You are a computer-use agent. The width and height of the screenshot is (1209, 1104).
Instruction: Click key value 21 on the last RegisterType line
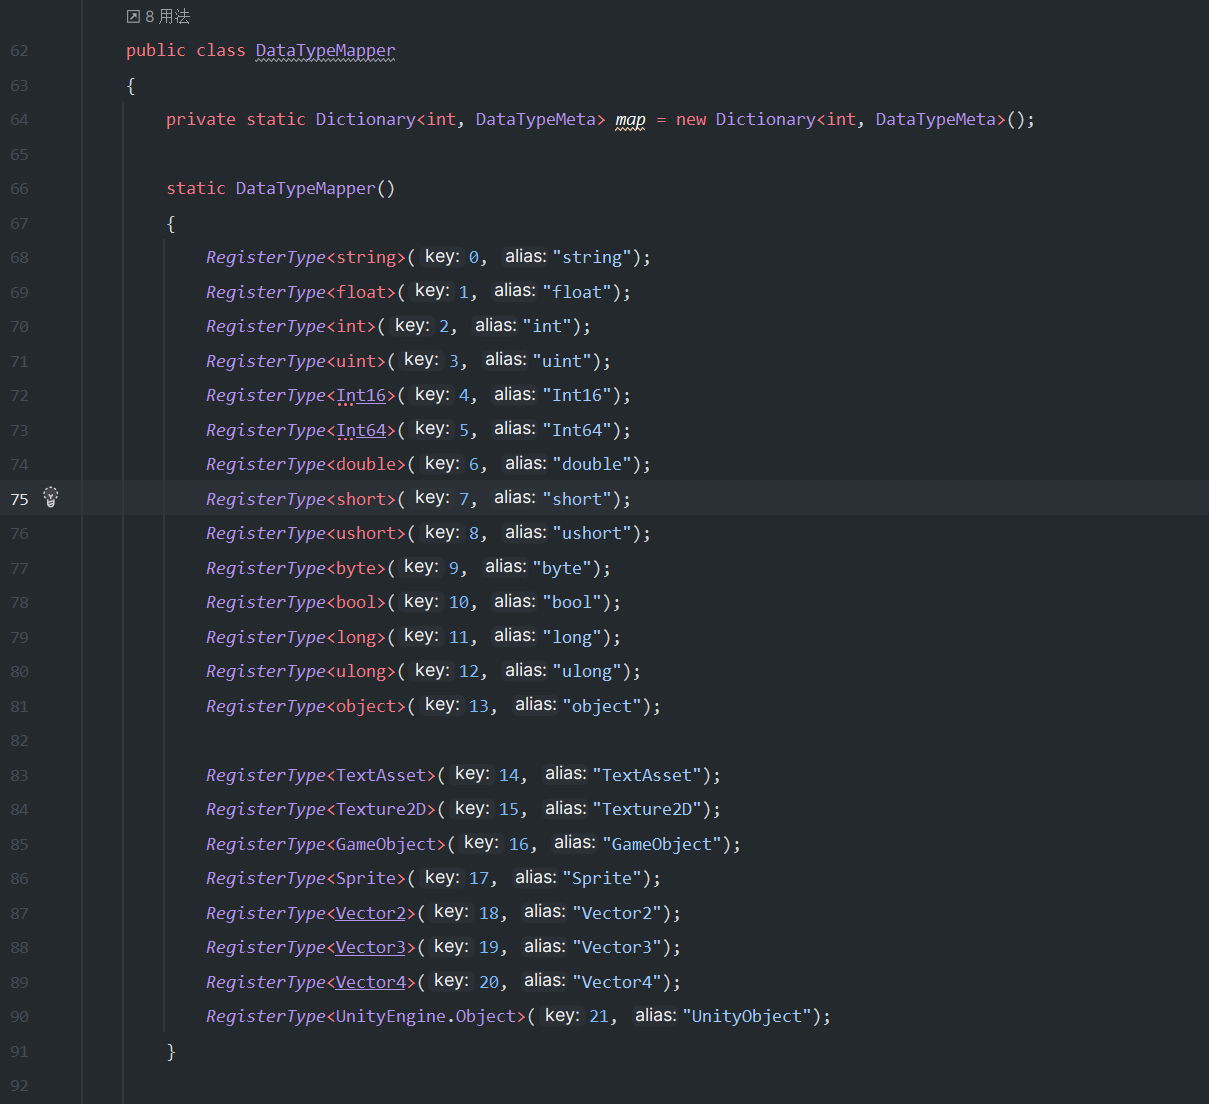(599, 1016)
